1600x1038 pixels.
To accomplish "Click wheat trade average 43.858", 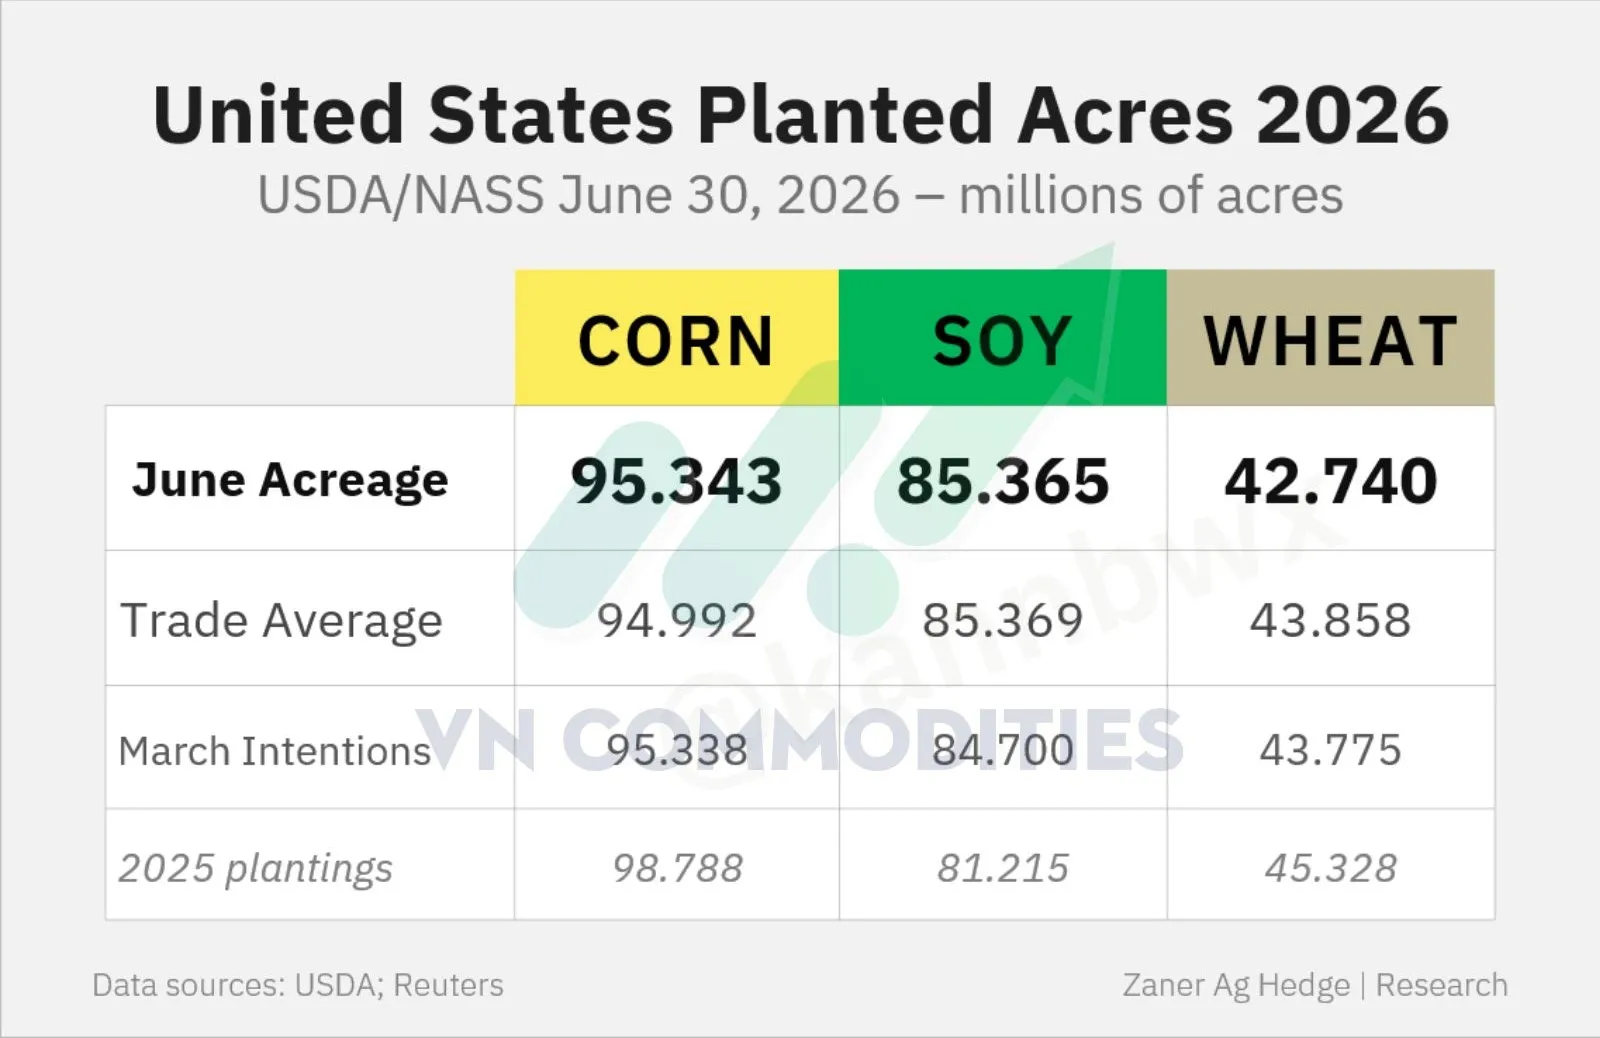I will pos(1331,620).
